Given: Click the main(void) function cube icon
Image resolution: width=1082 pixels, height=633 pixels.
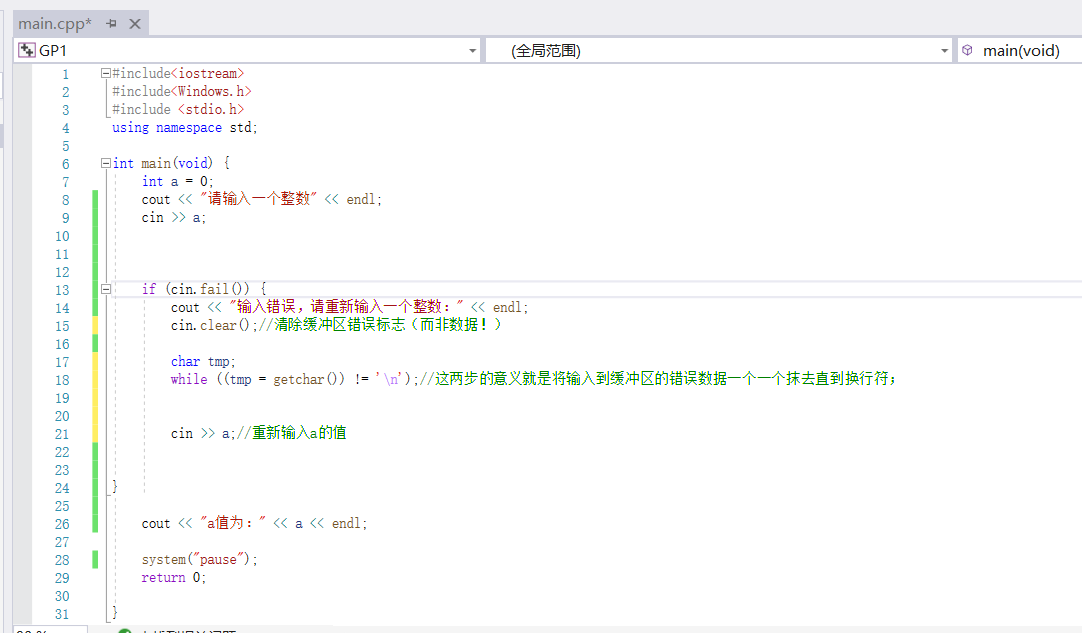Looking at the screenshot, I should pos(967,50).
